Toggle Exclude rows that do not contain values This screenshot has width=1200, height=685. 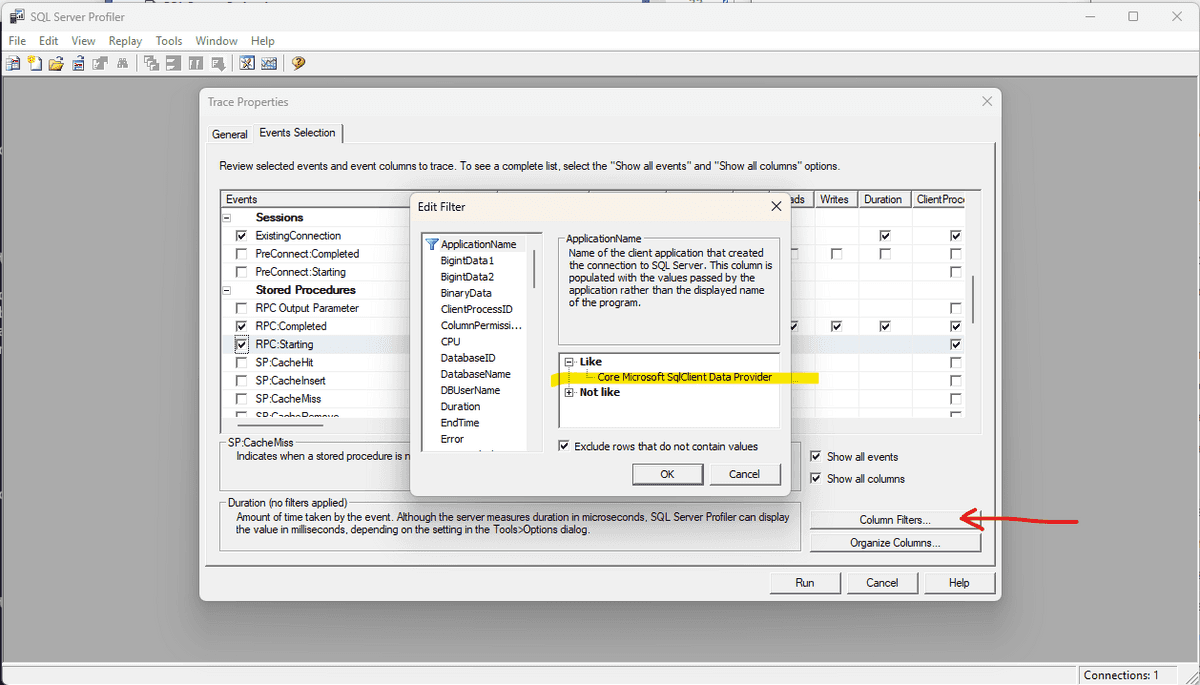(x=564, y=447)
